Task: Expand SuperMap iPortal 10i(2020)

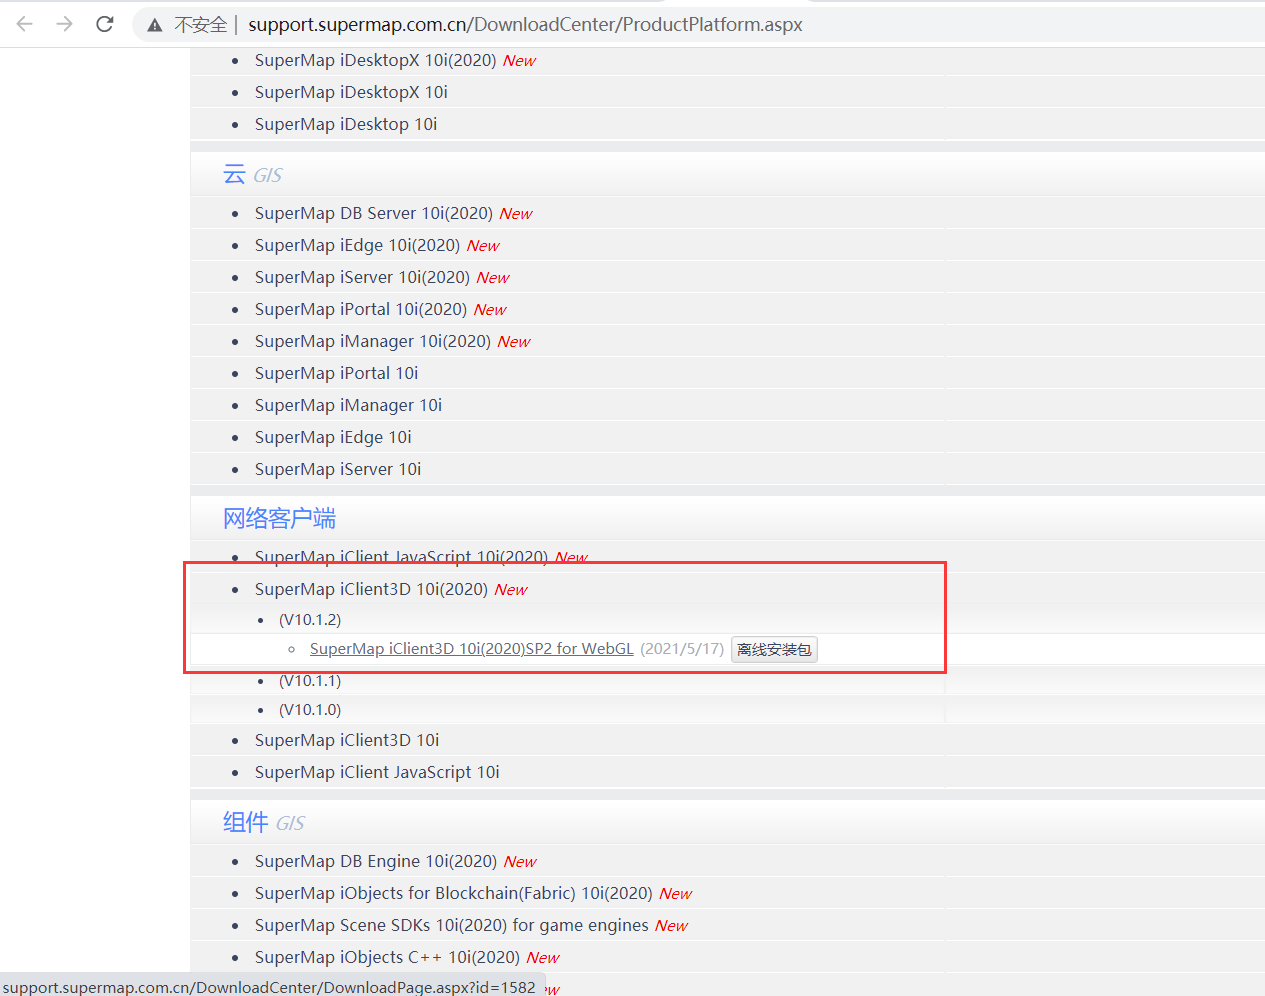Action: [361, 309]
